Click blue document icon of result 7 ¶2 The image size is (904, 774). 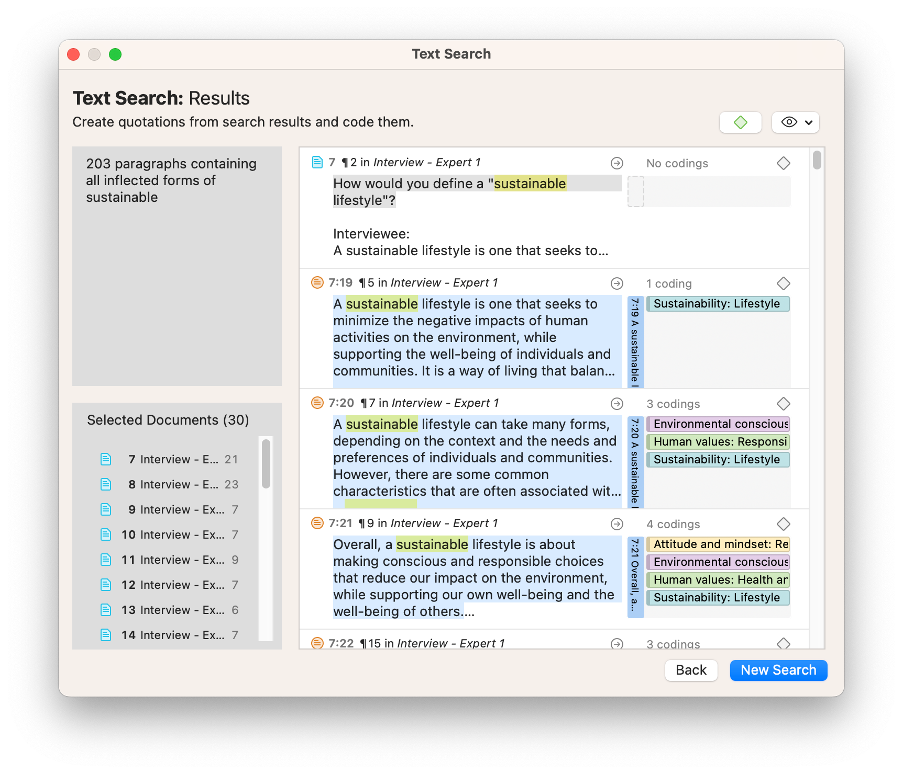317,162
